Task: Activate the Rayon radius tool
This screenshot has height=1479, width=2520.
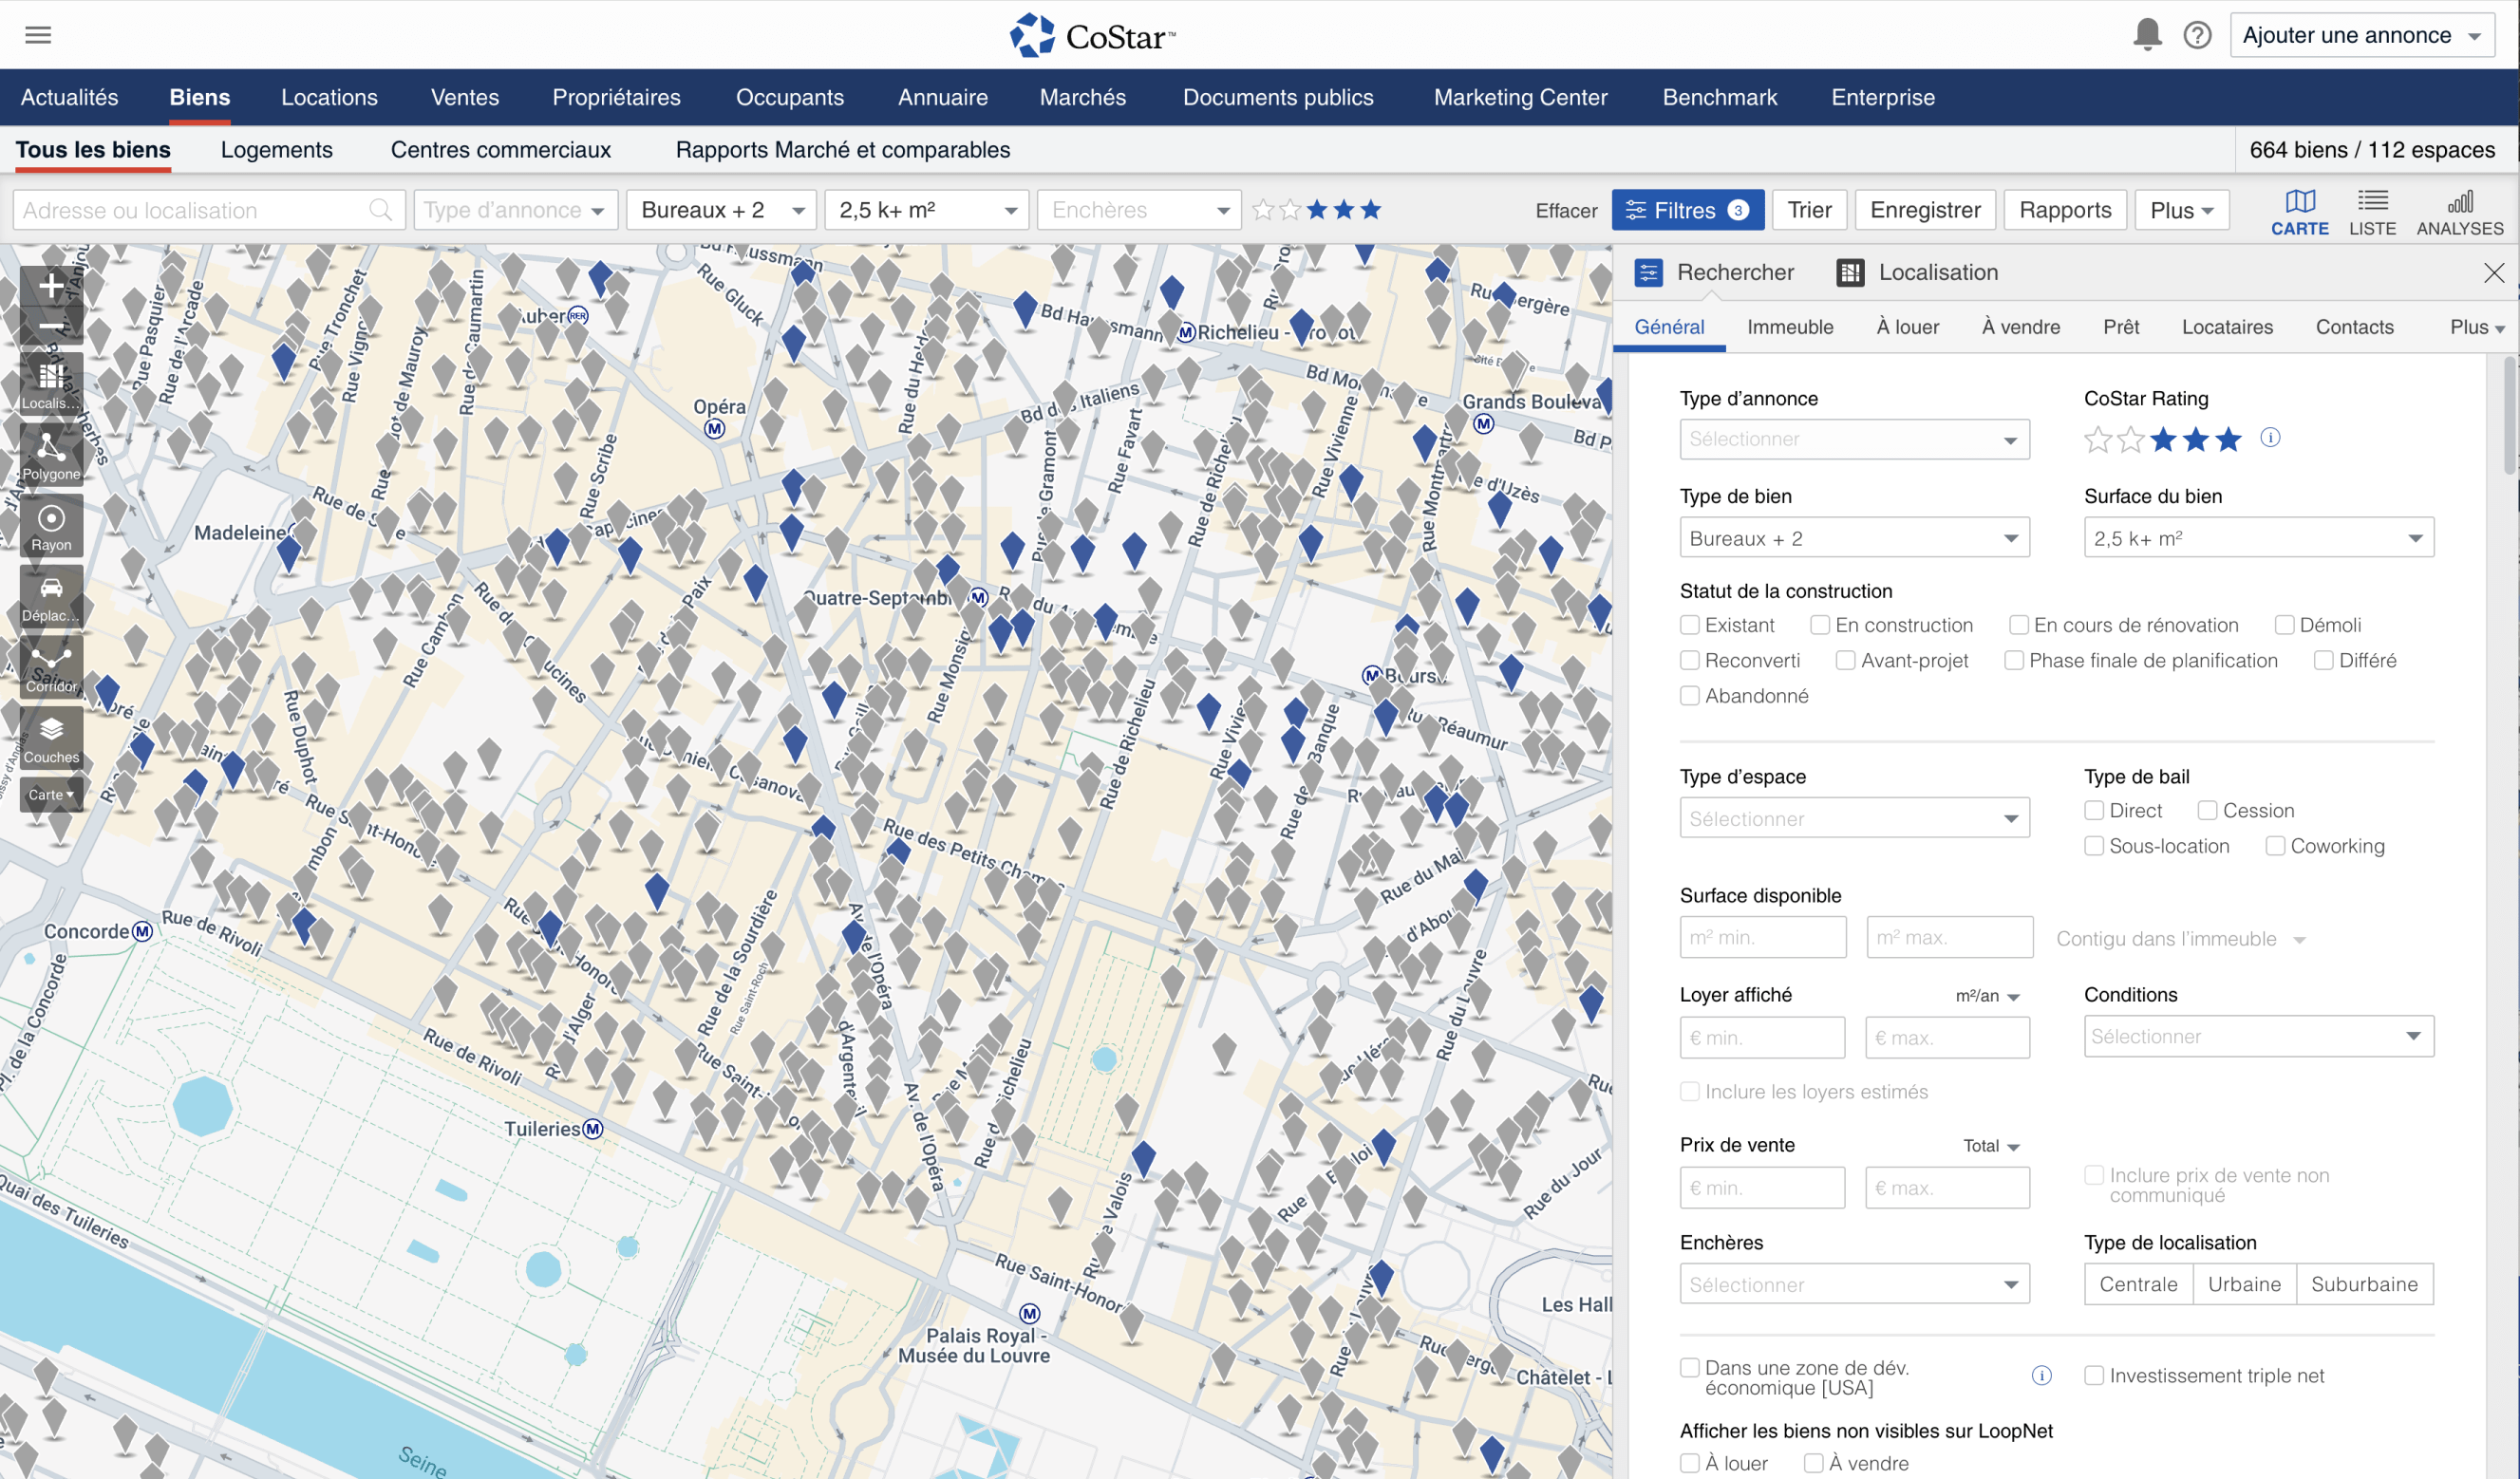Action: pyautogui.click(x=51, y=526)
